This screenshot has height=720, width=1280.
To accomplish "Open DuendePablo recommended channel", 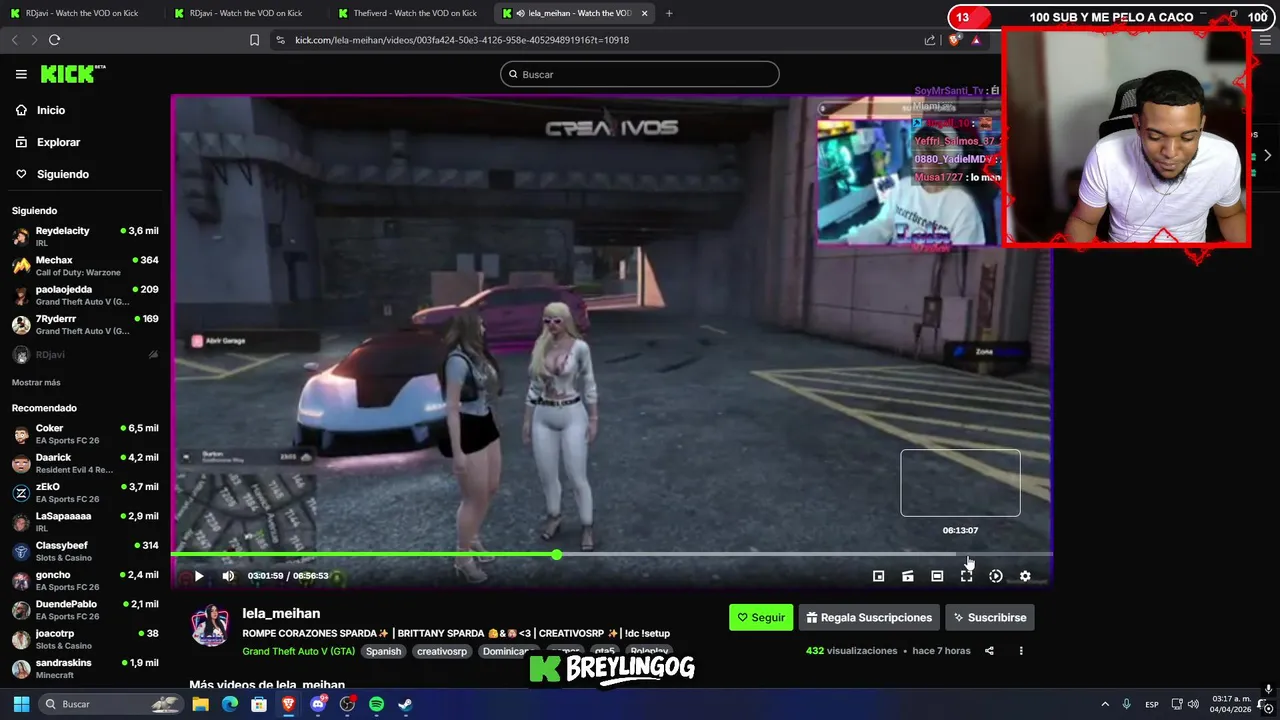I will 85,610.
